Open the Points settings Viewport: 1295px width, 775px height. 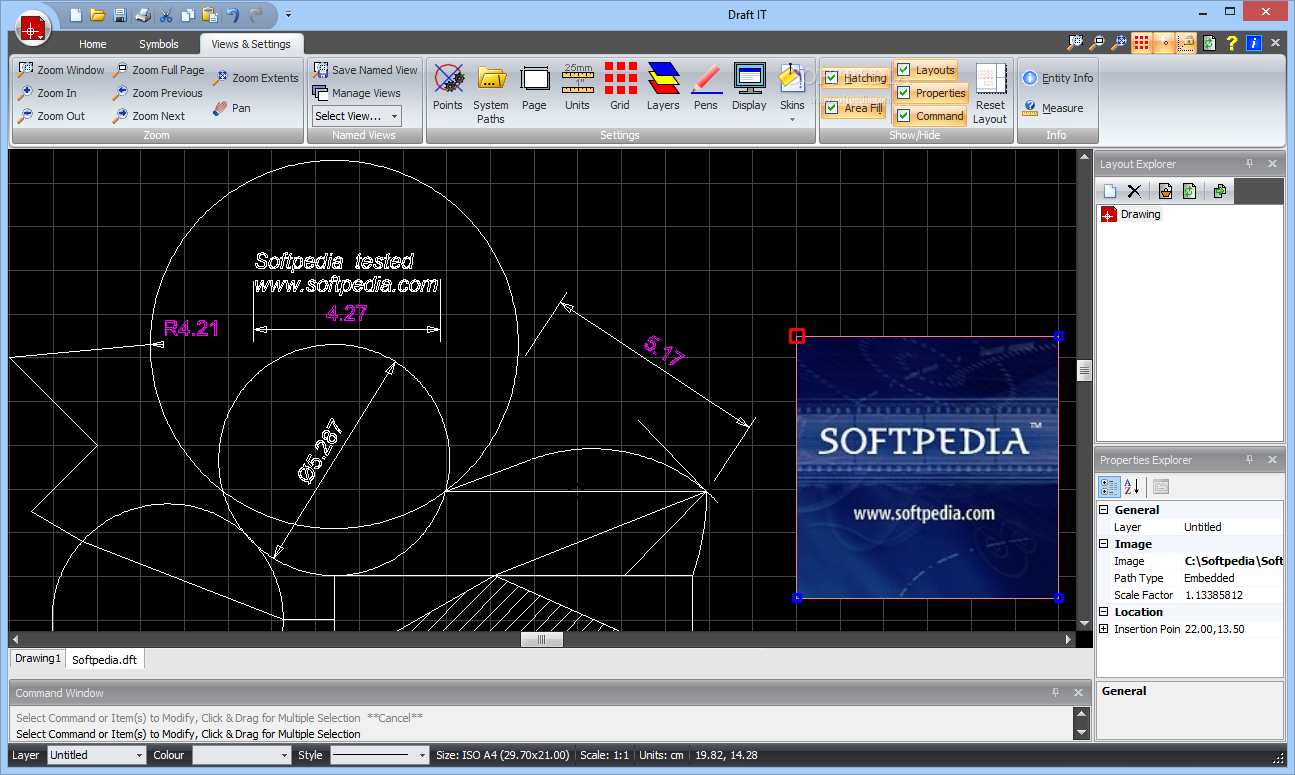pos(448,87)
